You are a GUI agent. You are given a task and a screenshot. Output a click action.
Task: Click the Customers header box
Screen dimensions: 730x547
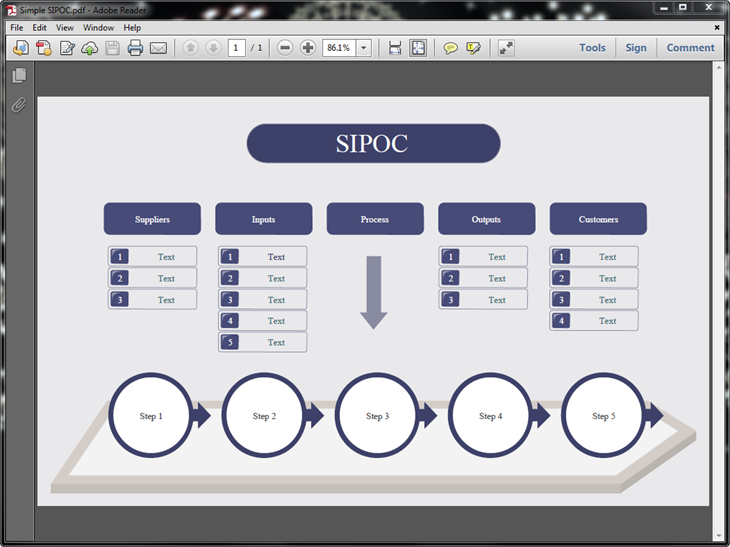[x=598, y=219]
